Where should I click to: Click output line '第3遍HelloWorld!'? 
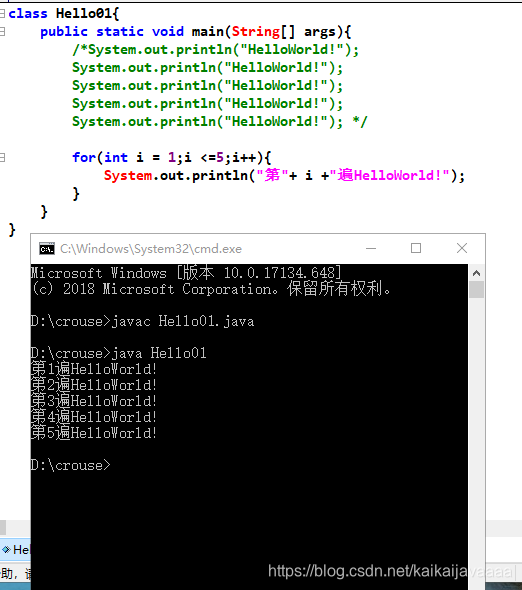tap(94, 401)
